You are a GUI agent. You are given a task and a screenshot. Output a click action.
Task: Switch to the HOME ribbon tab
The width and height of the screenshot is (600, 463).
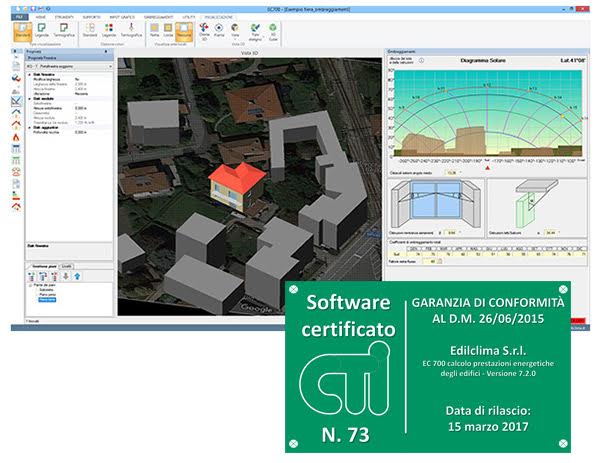pyautogui.click(x=41, y=17)
